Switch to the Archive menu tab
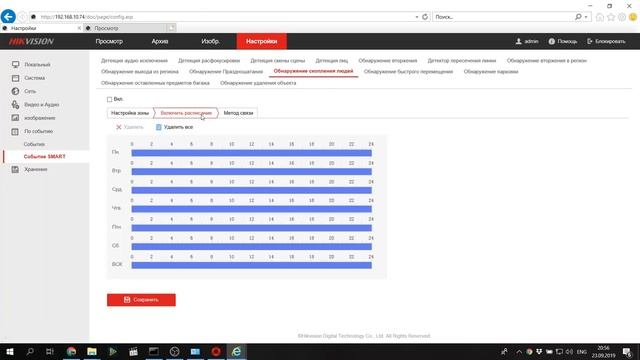Image resolution: width=640 pixels, height=360 pixels. point(160,41)
